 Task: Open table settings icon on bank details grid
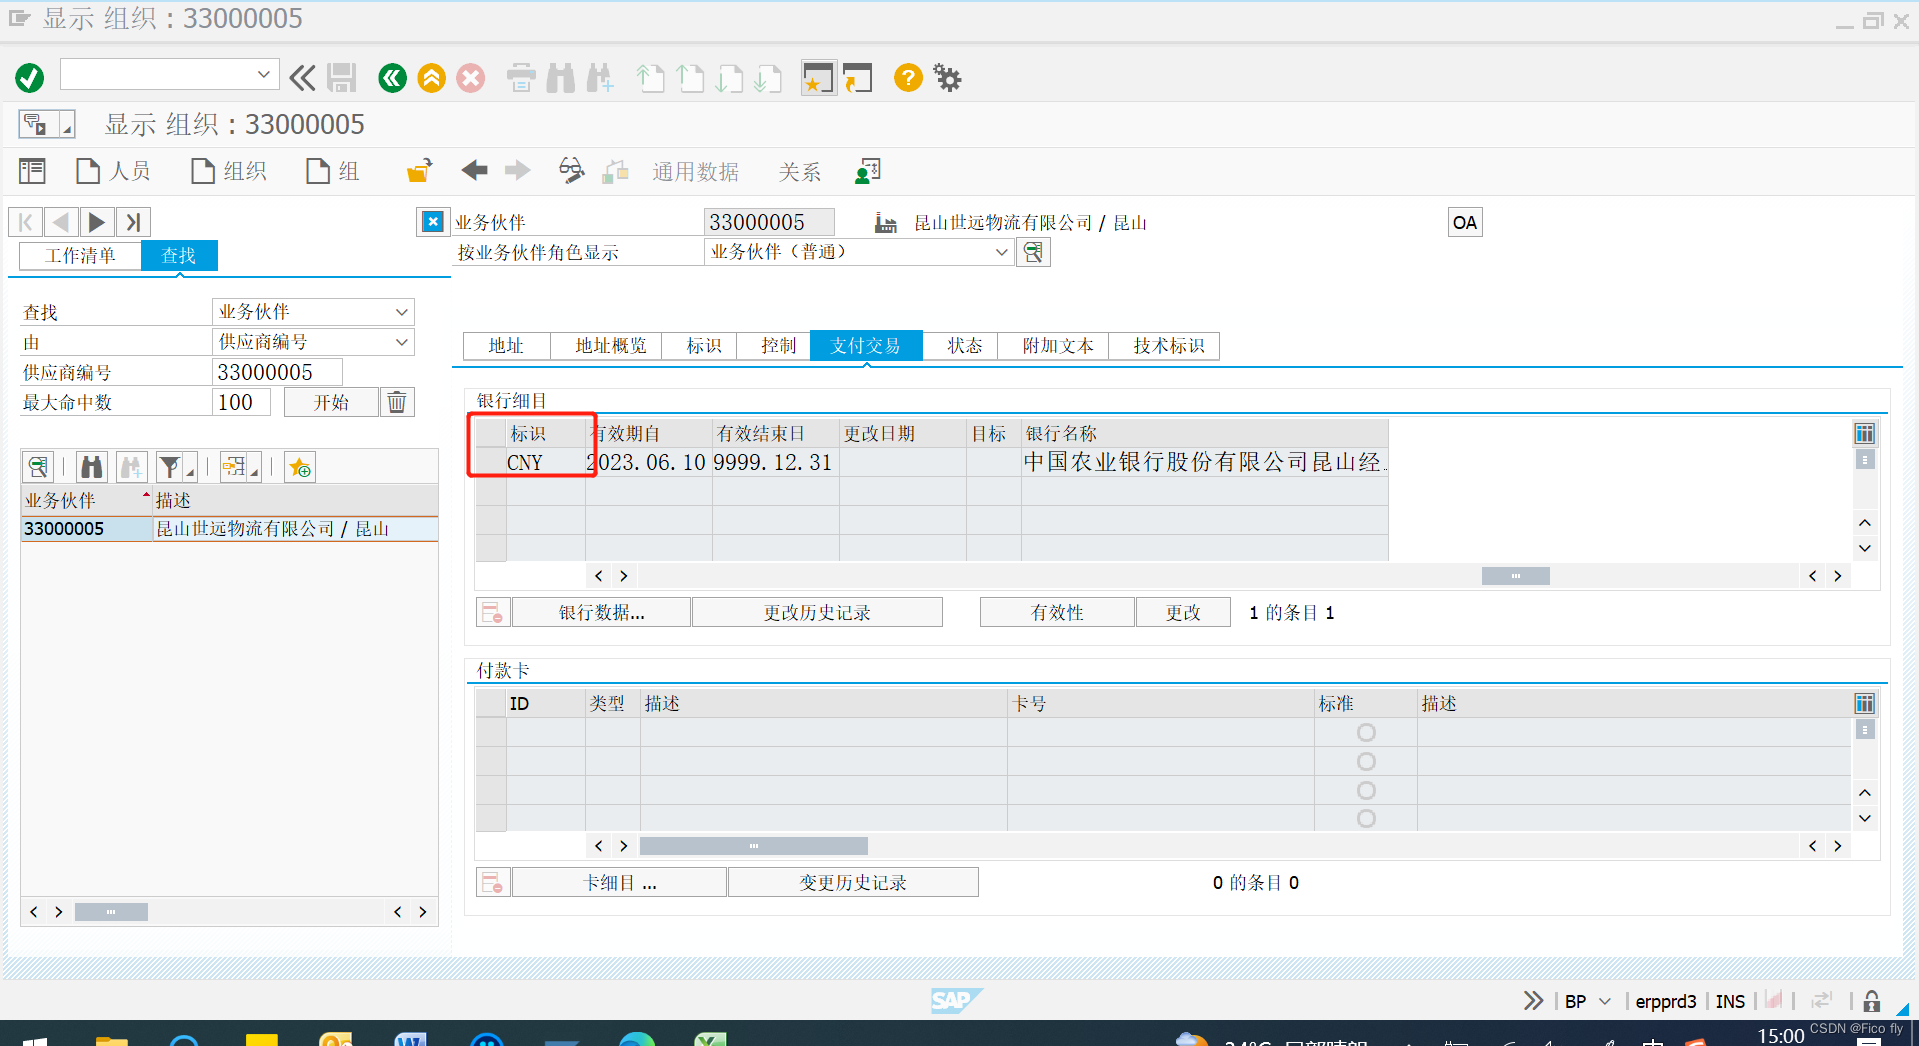pyautogui.click(x=1864, y=432)
